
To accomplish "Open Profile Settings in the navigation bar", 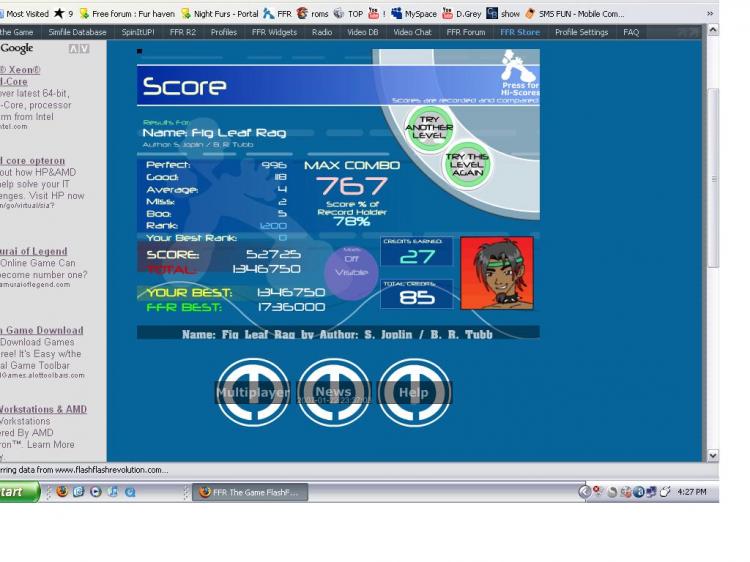I will 581,32.
